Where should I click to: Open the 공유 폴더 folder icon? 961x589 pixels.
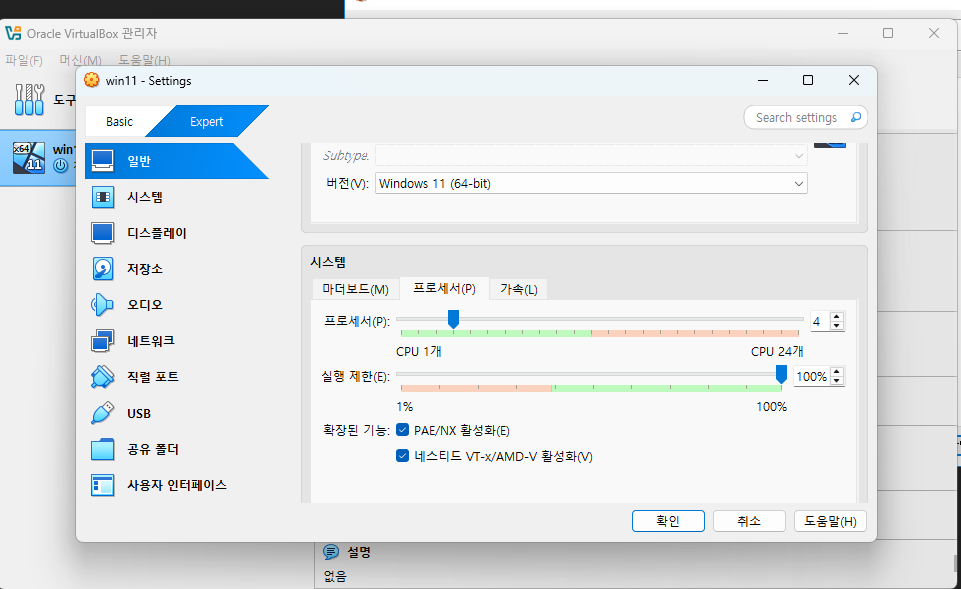[x=102, y=449]
